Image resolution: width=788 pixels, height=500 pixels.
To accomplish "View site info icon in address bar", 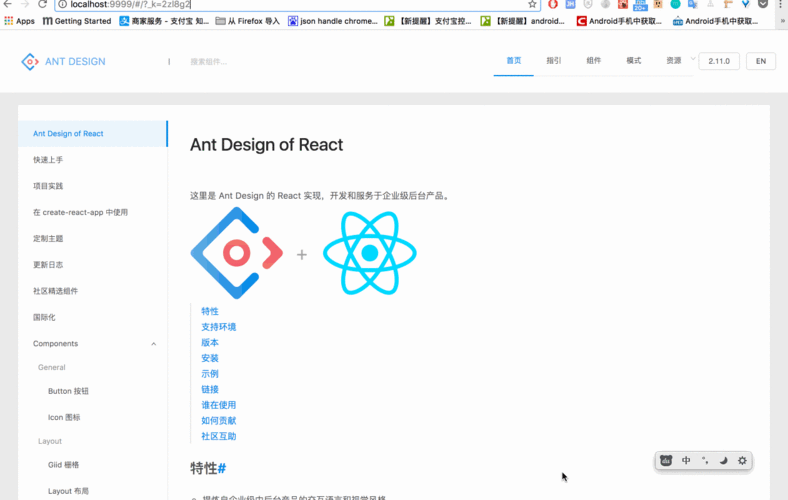I will tap(62, 5).
